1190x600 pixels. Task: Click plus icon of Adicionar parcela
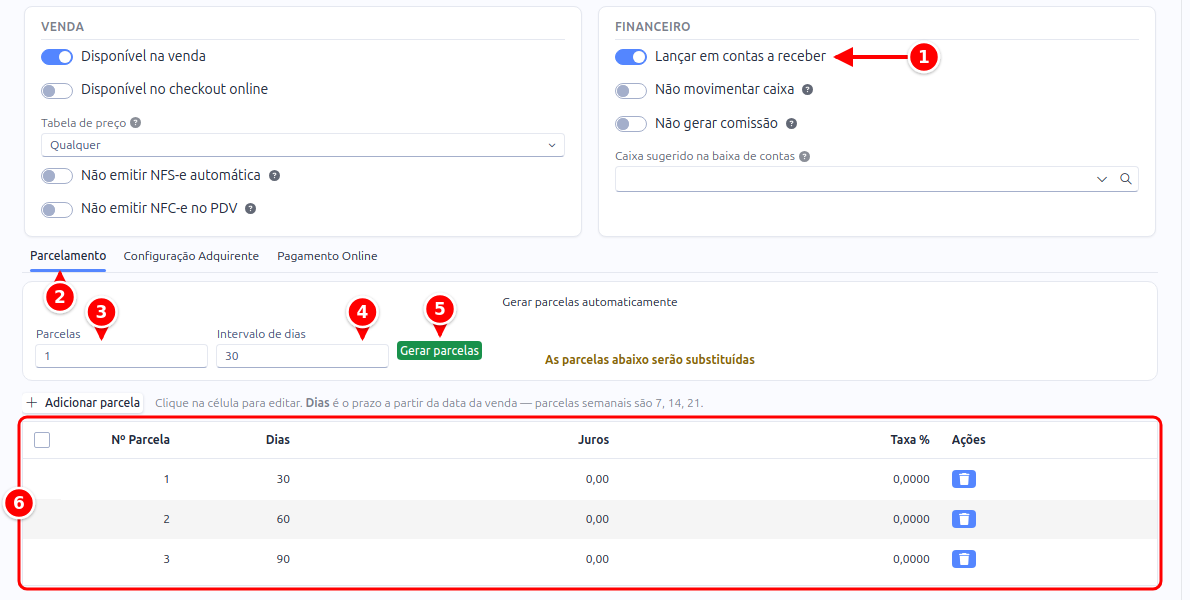pyautogui.click(x=32, y=403)
